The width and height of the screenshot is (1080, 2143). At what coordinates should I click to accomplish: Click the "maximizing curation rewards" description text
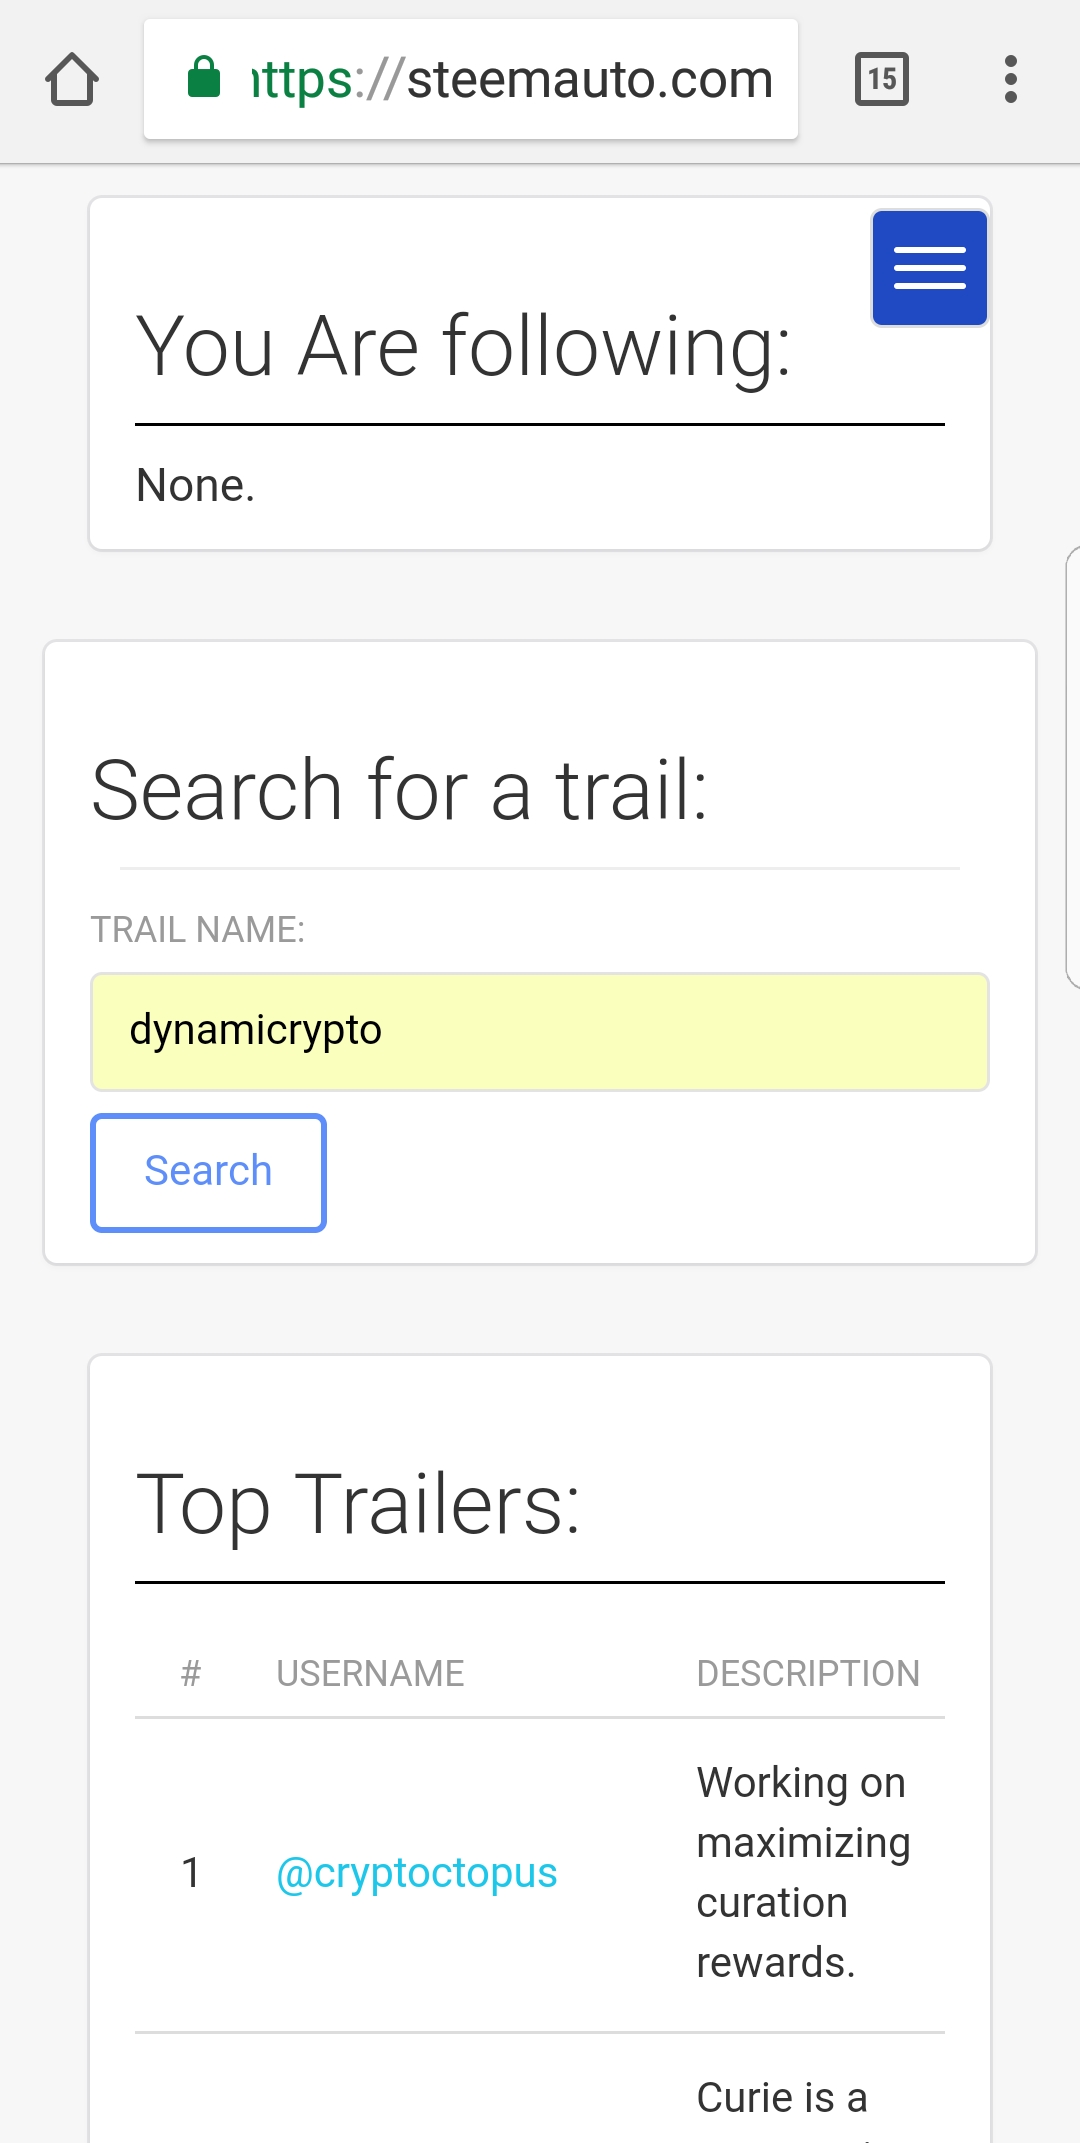click(x=803, y=1872)
